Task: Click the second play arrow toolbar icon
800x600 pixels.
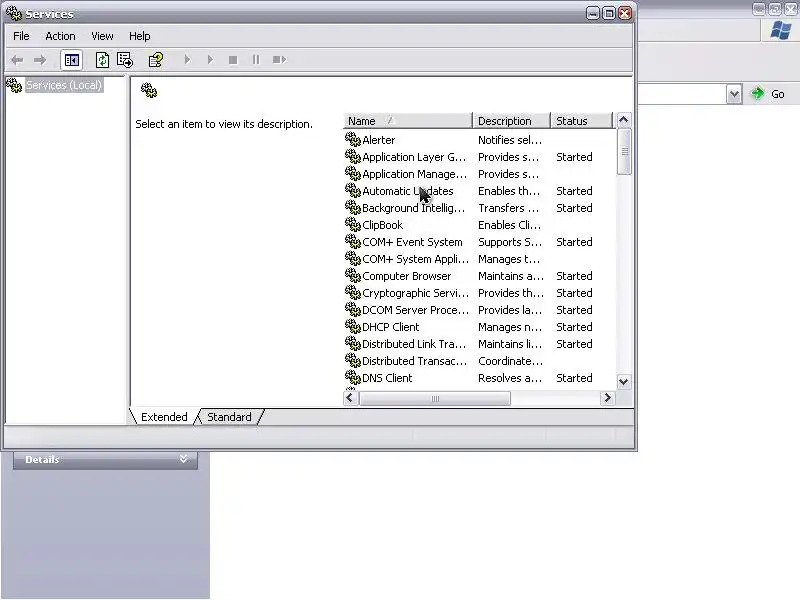Action: point(210,60)
